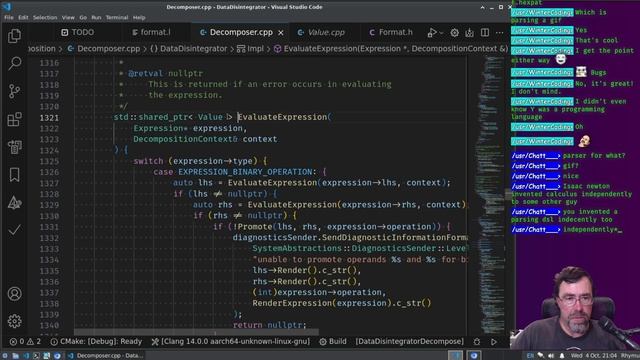Switch to the Value.cpp tab
The image size is (640, 360).
click(x=321, y=32)
